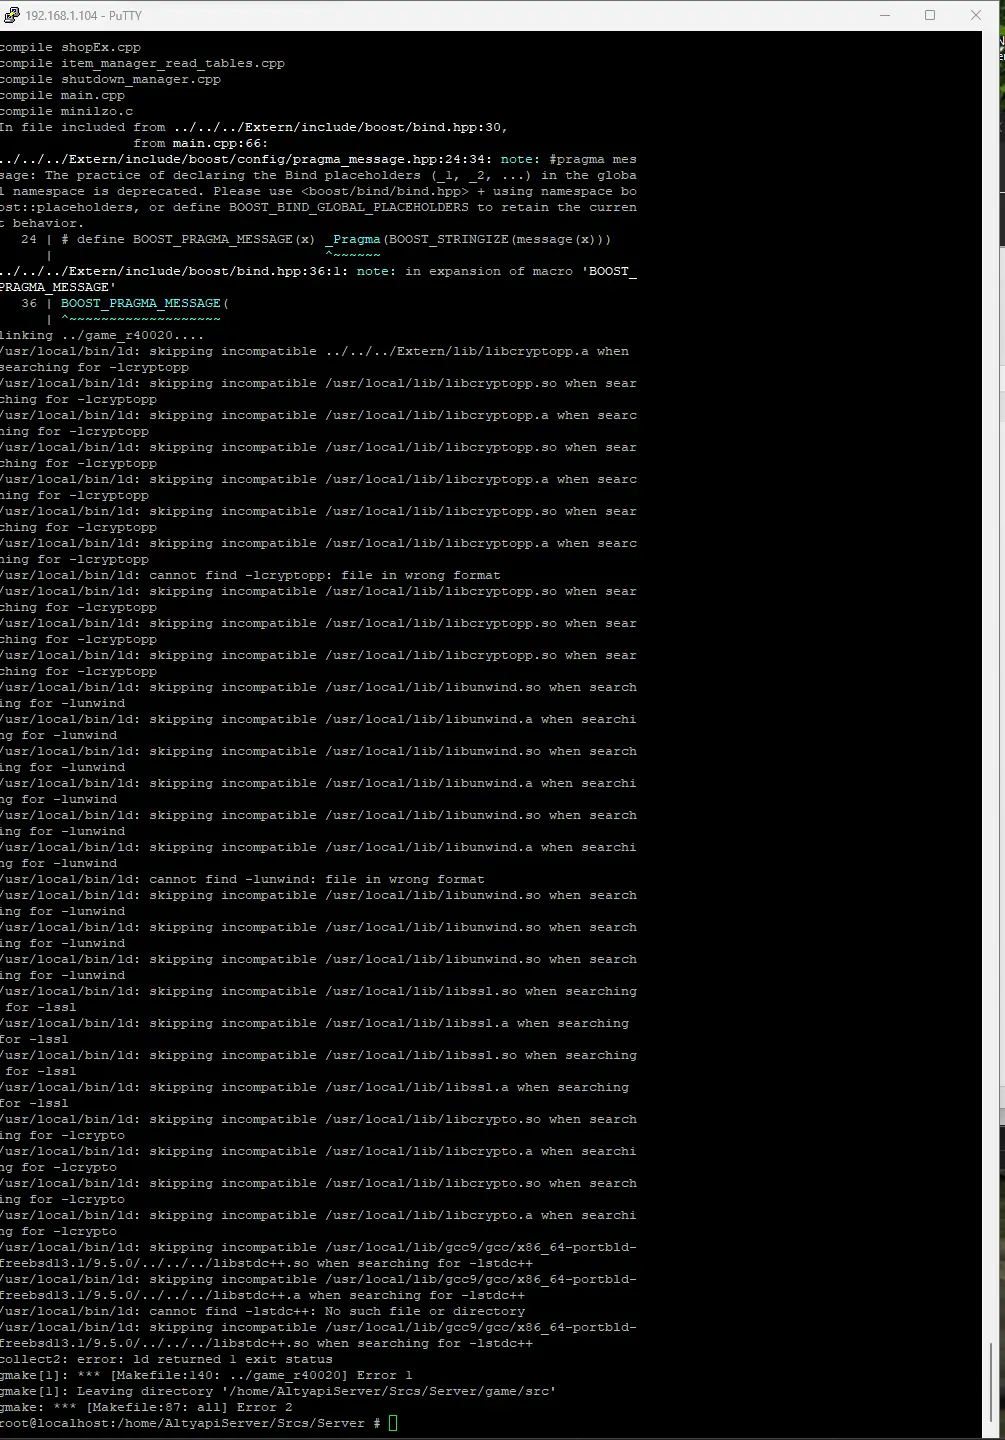The height and width of the screenshot is (1440, 1005).
Task: Click the 'Leaving directory' gmake line
Action: 278,1391
